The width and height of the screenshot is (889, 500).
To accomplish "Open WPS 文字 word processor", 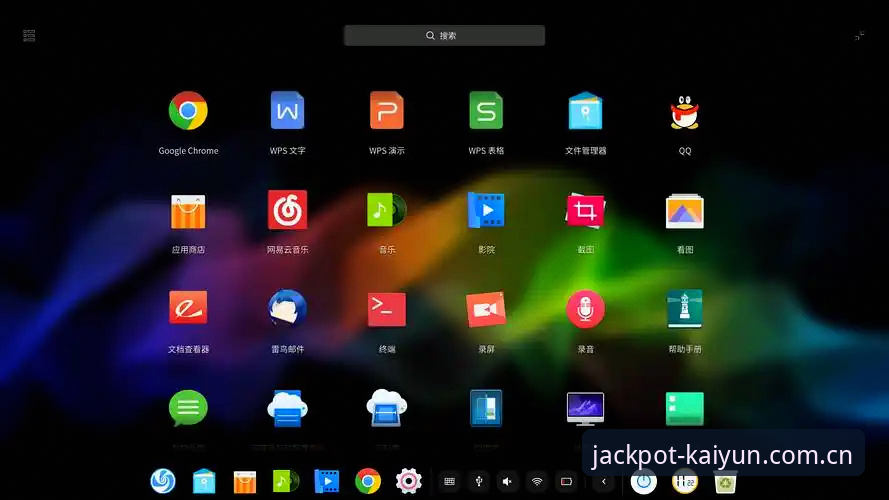I will [287, 111].
